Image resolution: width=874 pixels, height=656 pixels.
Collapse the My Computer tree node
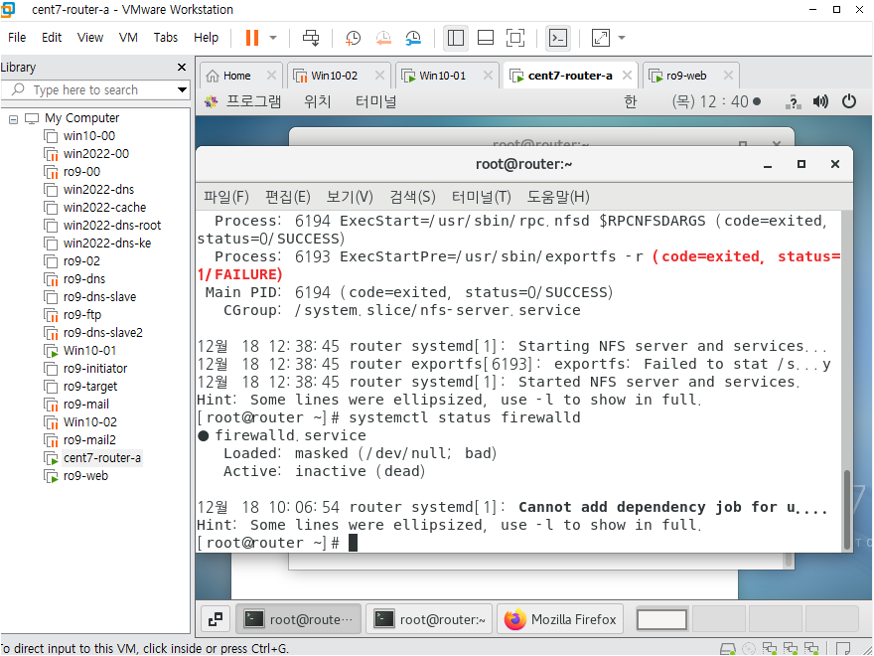[13, 119]
